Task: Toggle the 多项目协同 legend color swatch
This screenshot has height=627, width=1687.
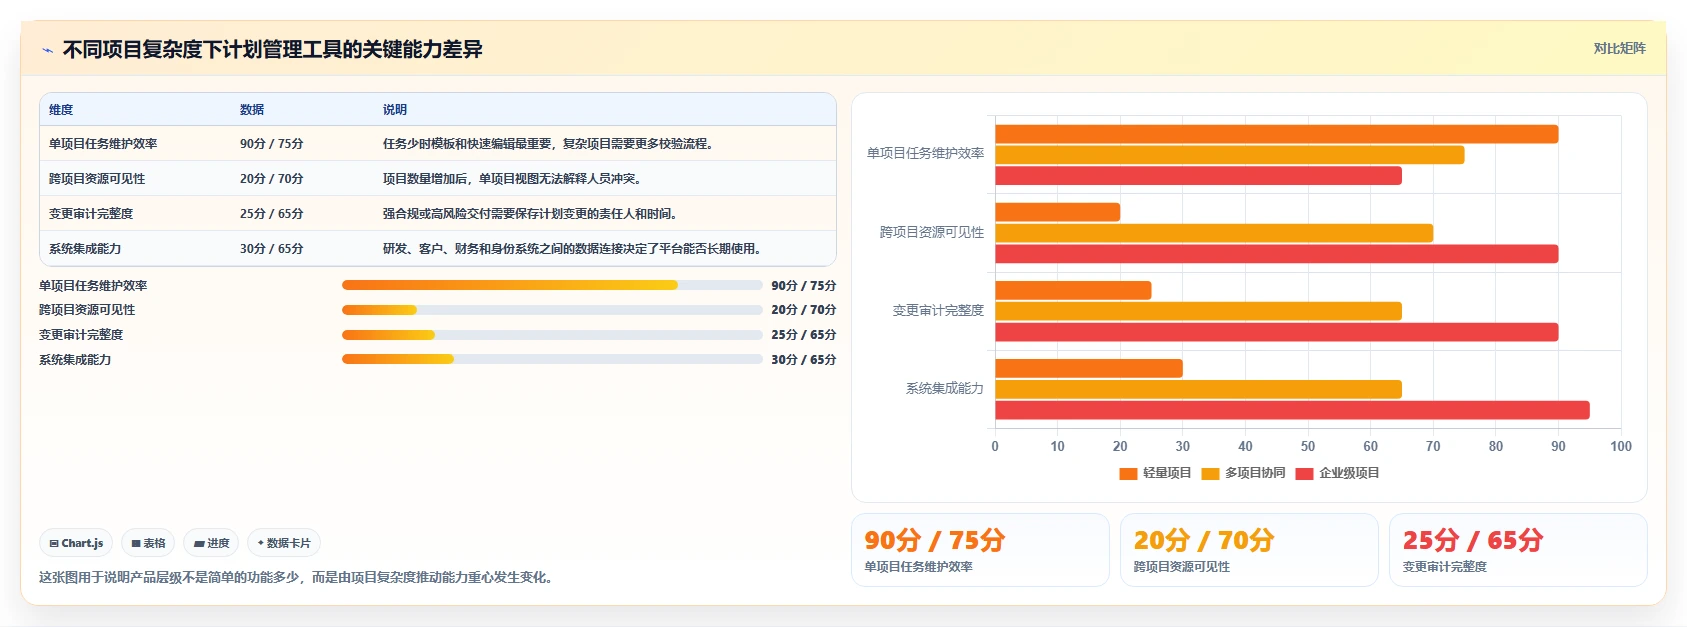Action: click(x=1210, y=474)
